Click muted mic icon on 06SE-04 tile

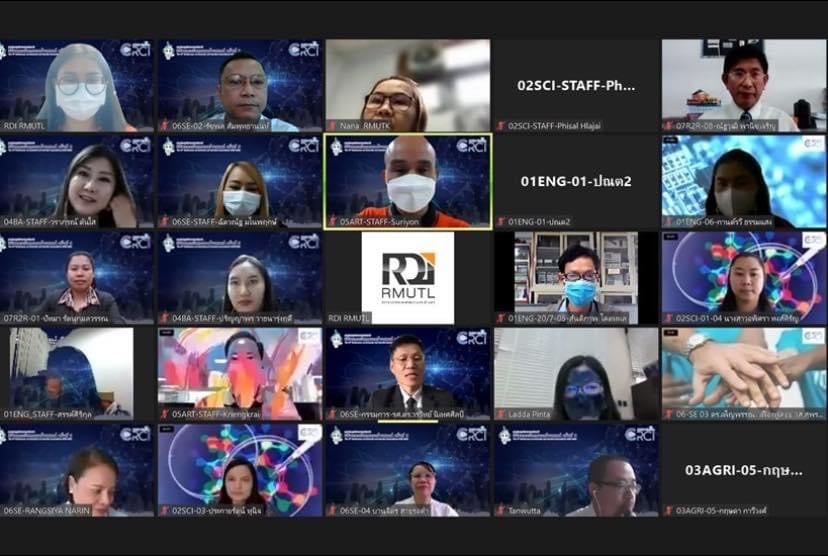pyautogui.click(x=332, y=510)
